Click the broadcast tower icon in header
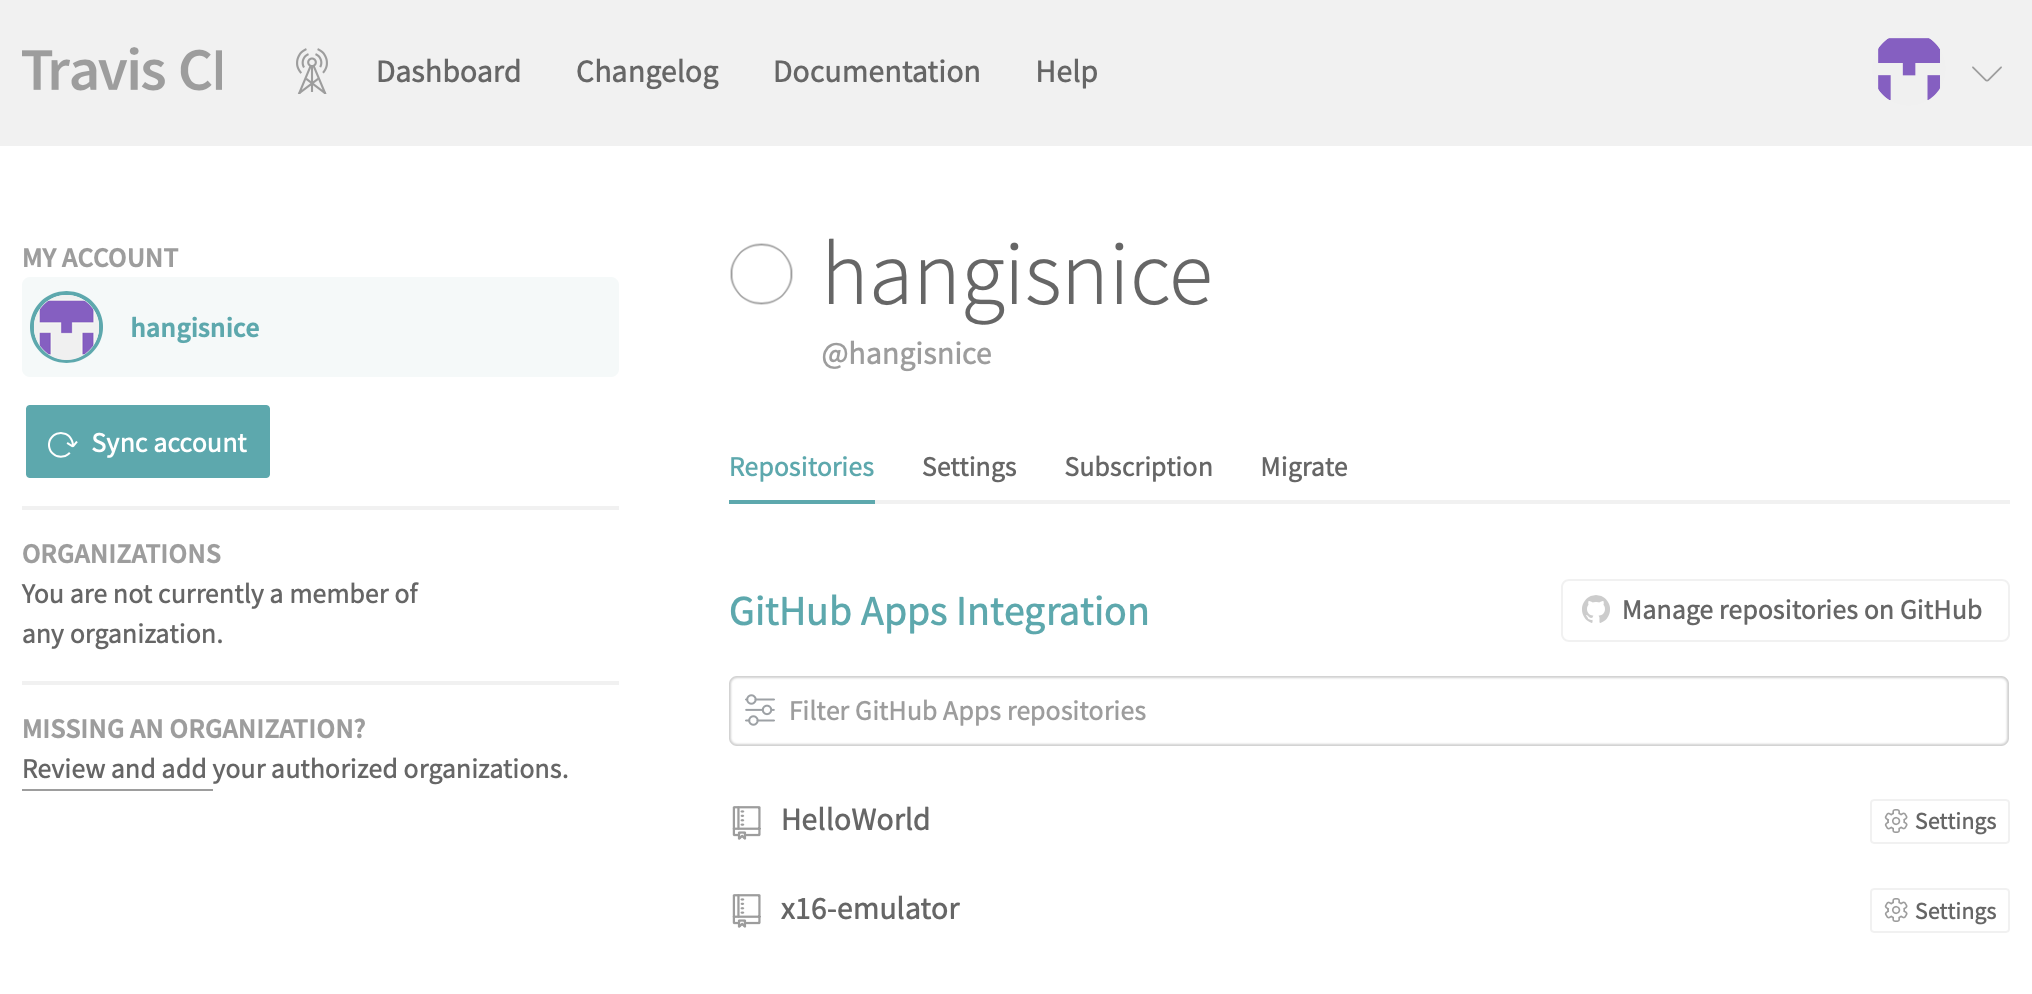Image resolution: width=2032 pixels, height=994 pixels. pyautogui.click(x=312, y=72)
